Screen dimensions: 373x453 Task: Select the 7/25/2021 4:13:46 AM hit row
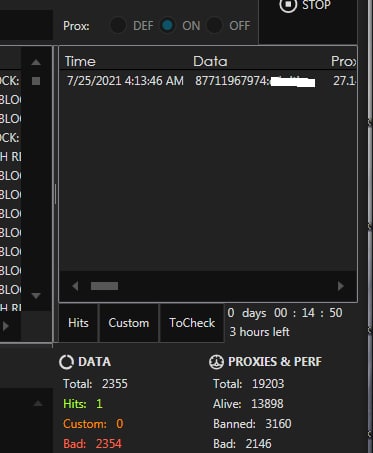point(208,81)
